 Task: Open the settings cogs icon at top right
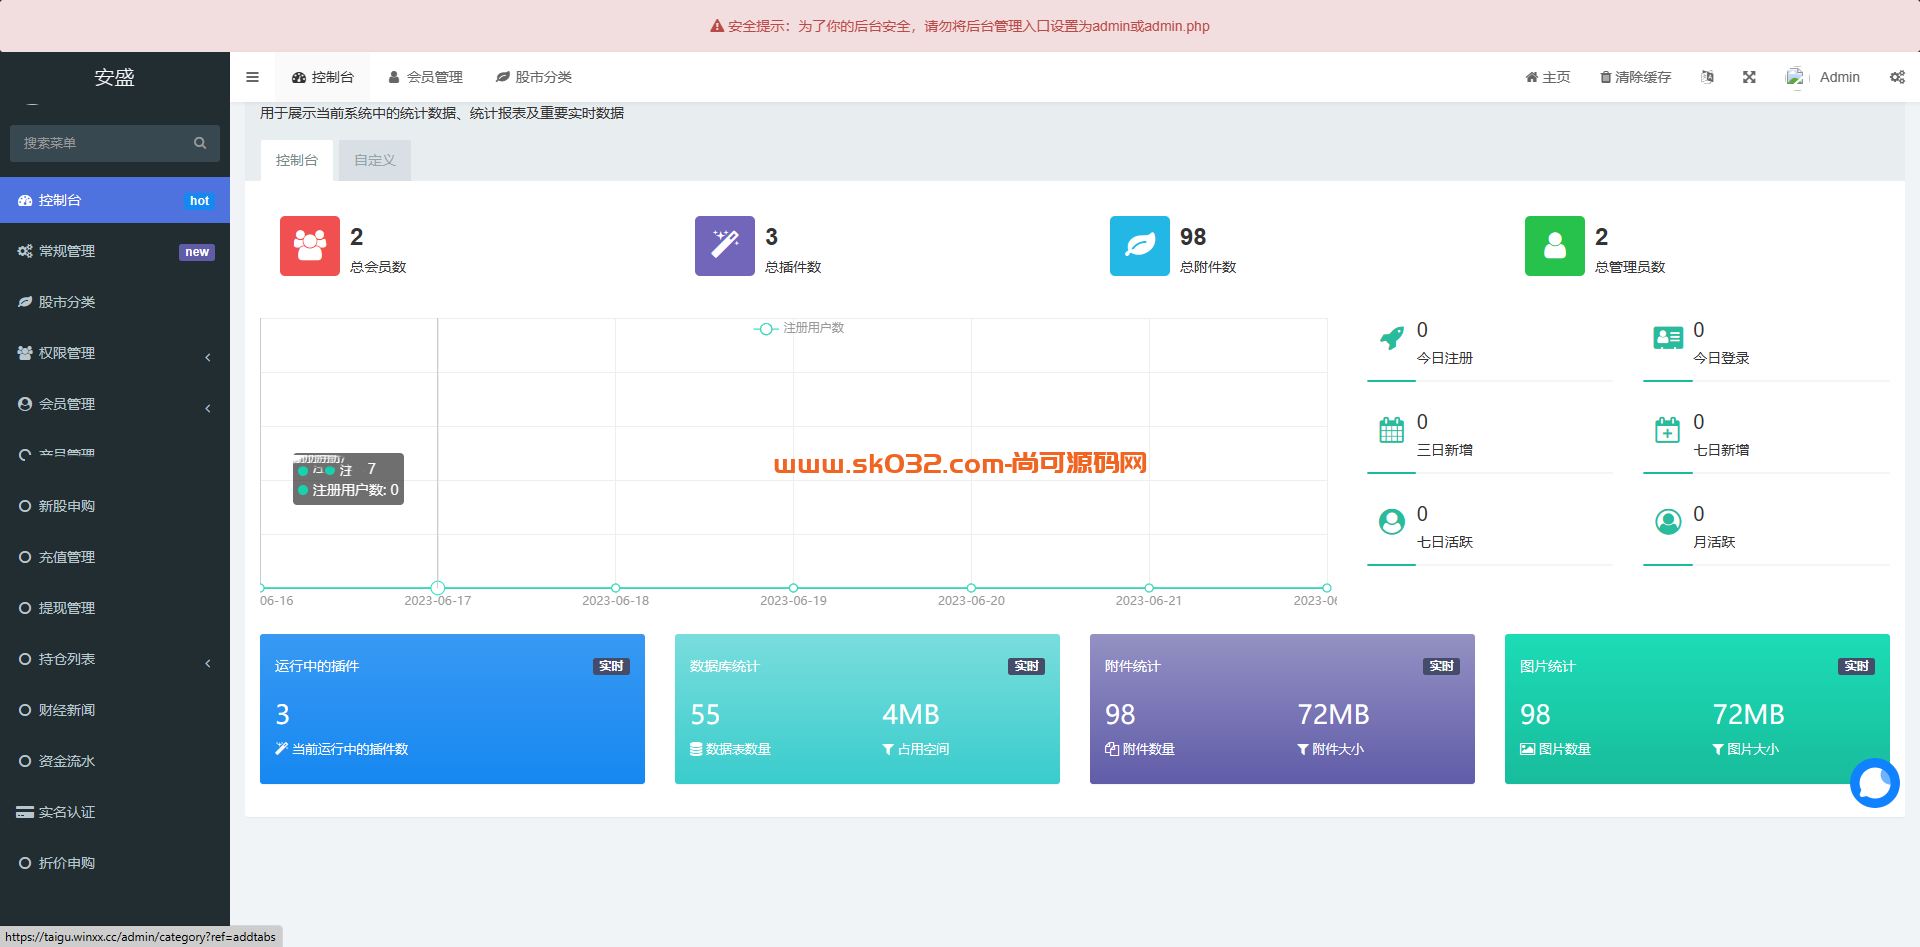point(1897,77)
